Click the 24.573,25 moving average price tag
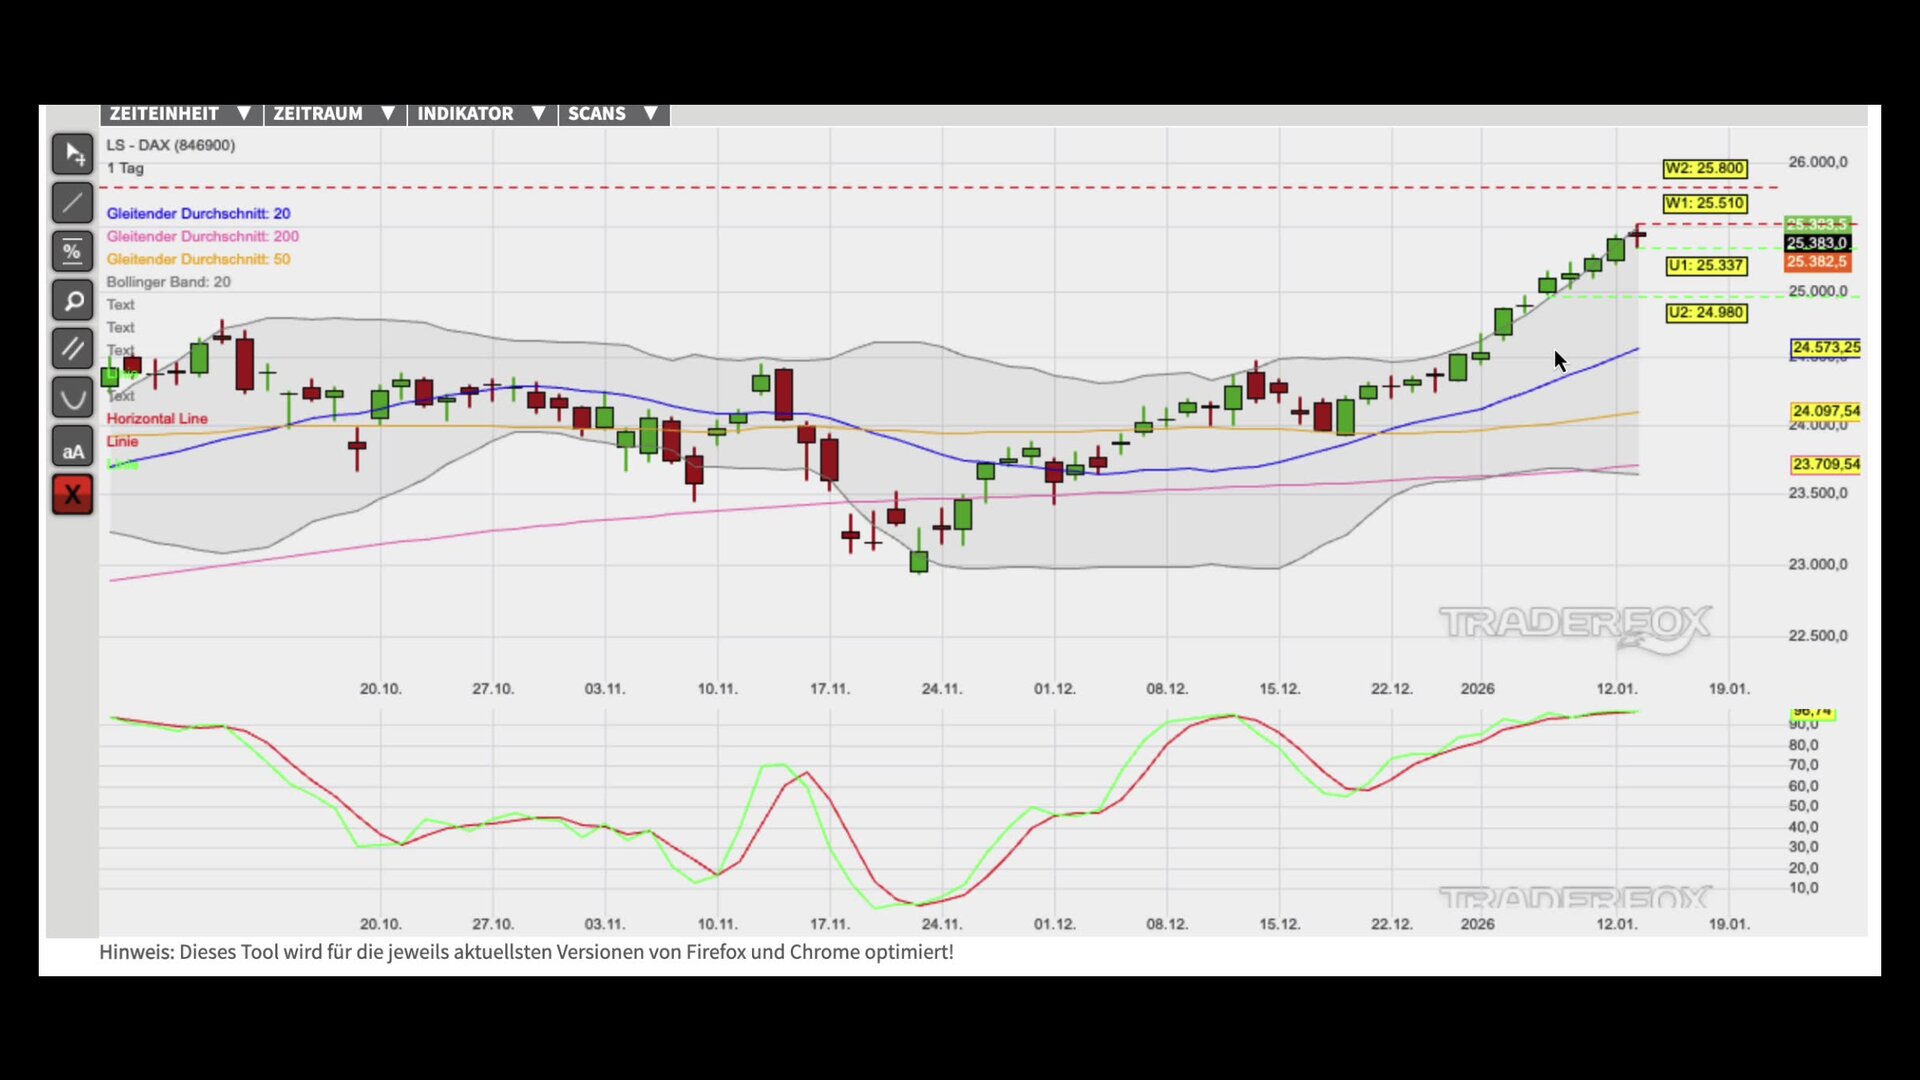The height and width of the screenshot is (1080, 1920). pos(1825,348)
